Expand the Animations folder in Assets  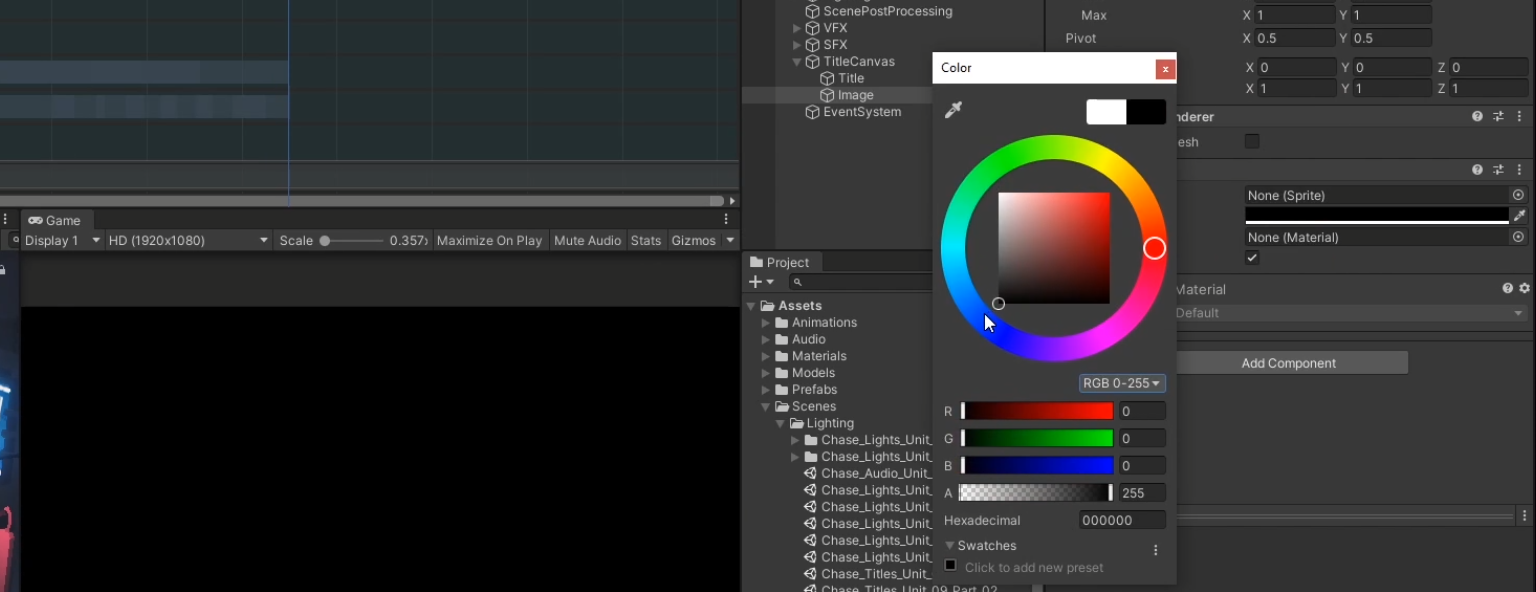click(x=767, y=323)
